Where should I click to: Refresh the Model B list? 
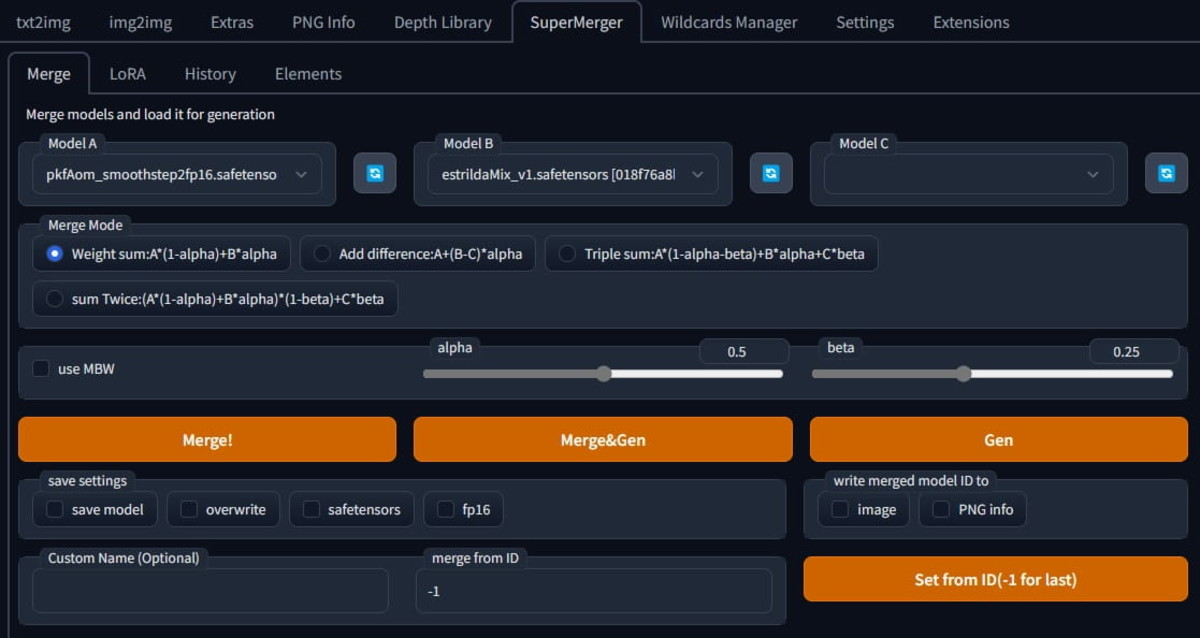(771, 174)
